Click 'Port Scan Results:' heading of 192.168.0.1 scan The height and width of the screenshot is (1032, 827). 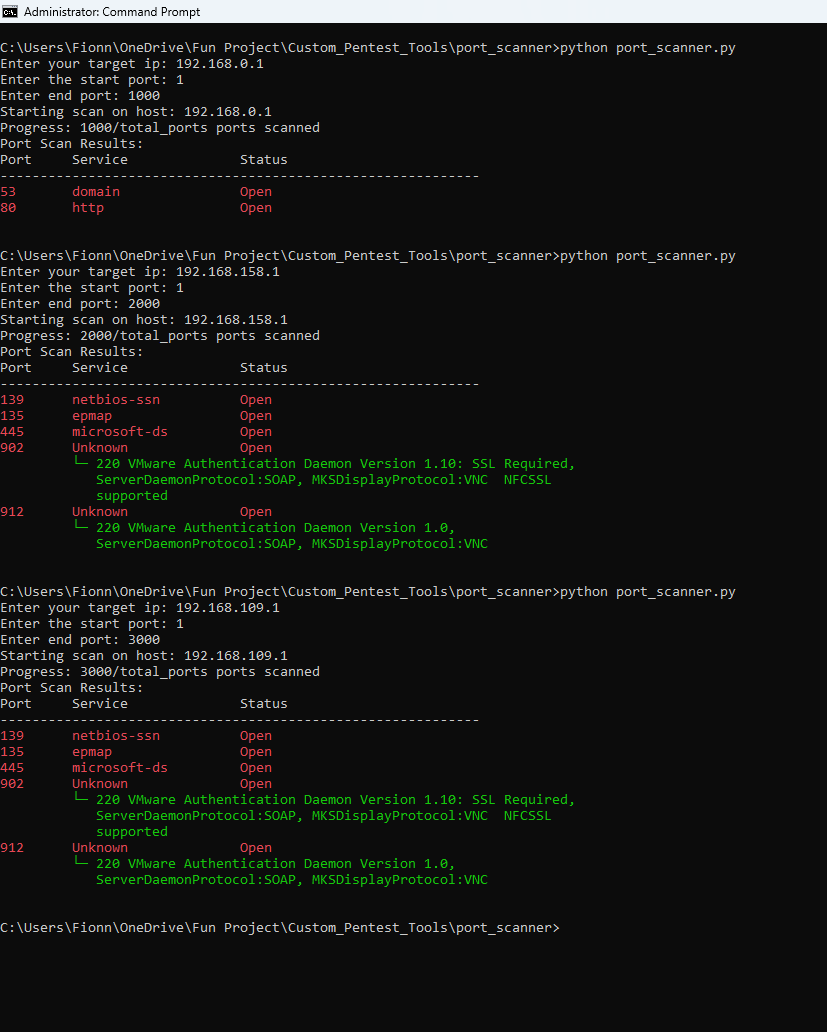72,144
